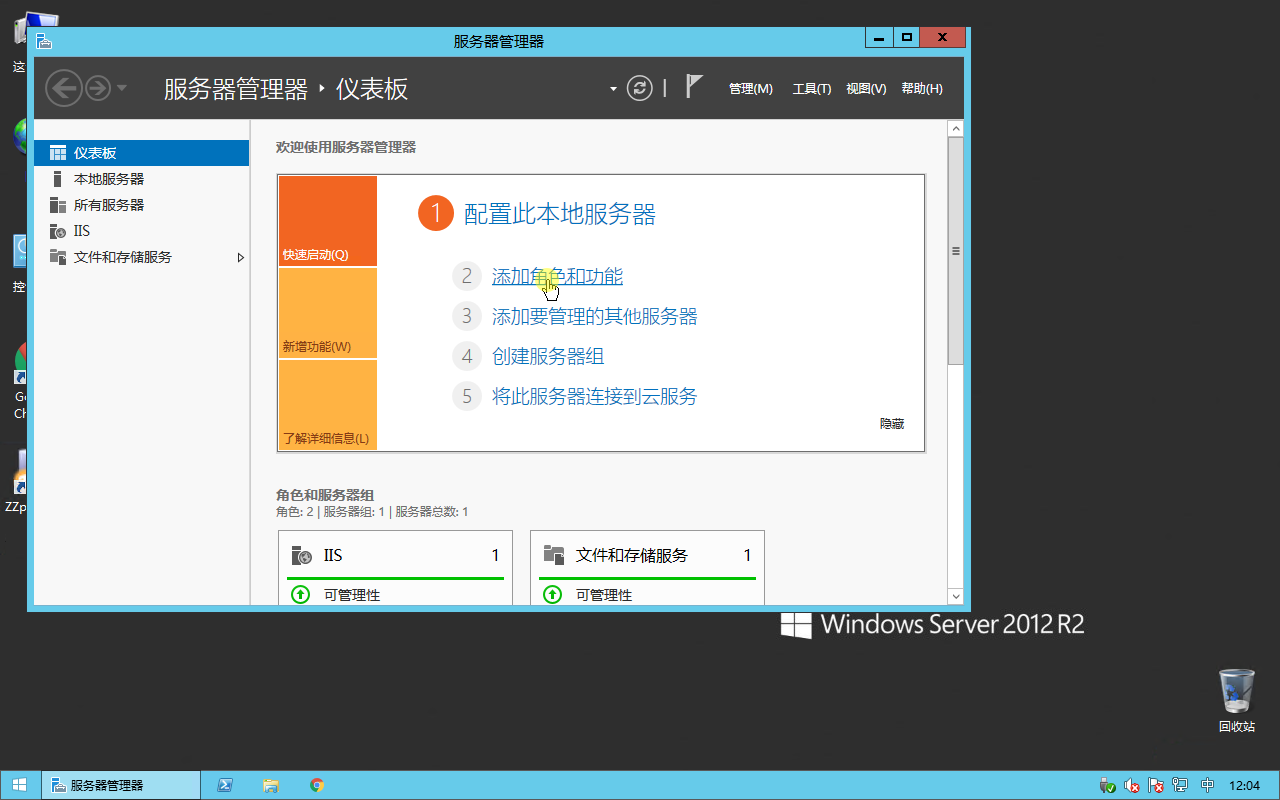Click the IIS role tile header

(395, 555)
